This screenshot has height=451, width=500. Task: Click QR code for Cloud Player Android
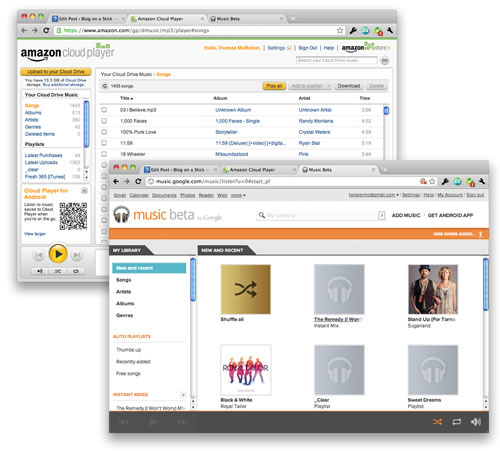(73, 216)
